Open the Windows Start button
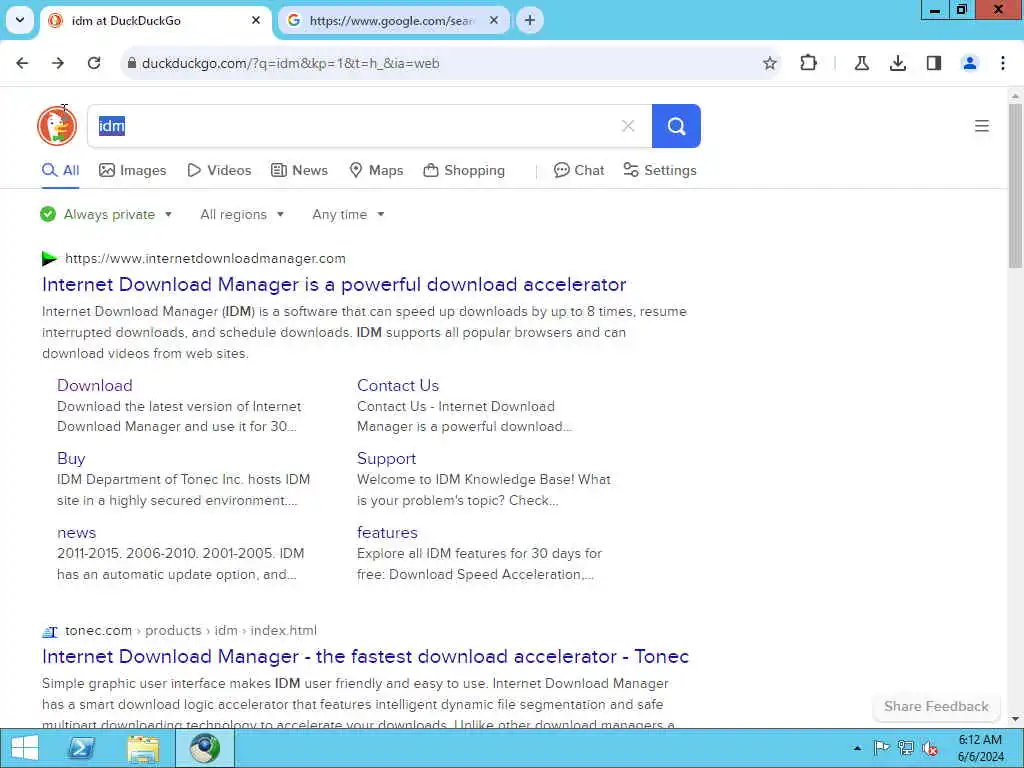 click(25, 748)
